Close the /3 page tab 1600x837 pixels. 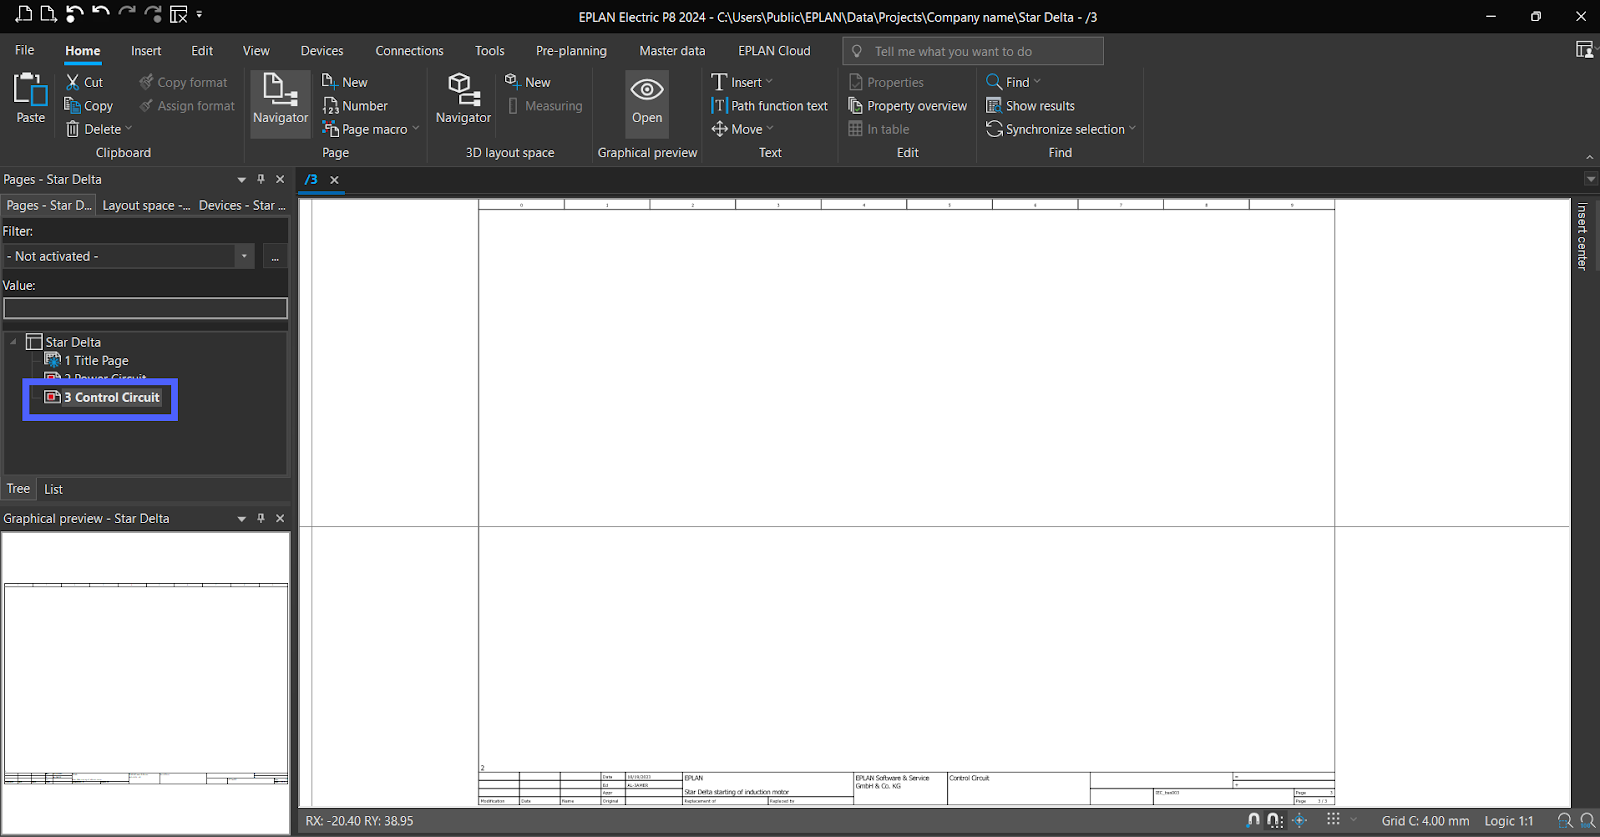pyautogui.click(x=335, y=180)
